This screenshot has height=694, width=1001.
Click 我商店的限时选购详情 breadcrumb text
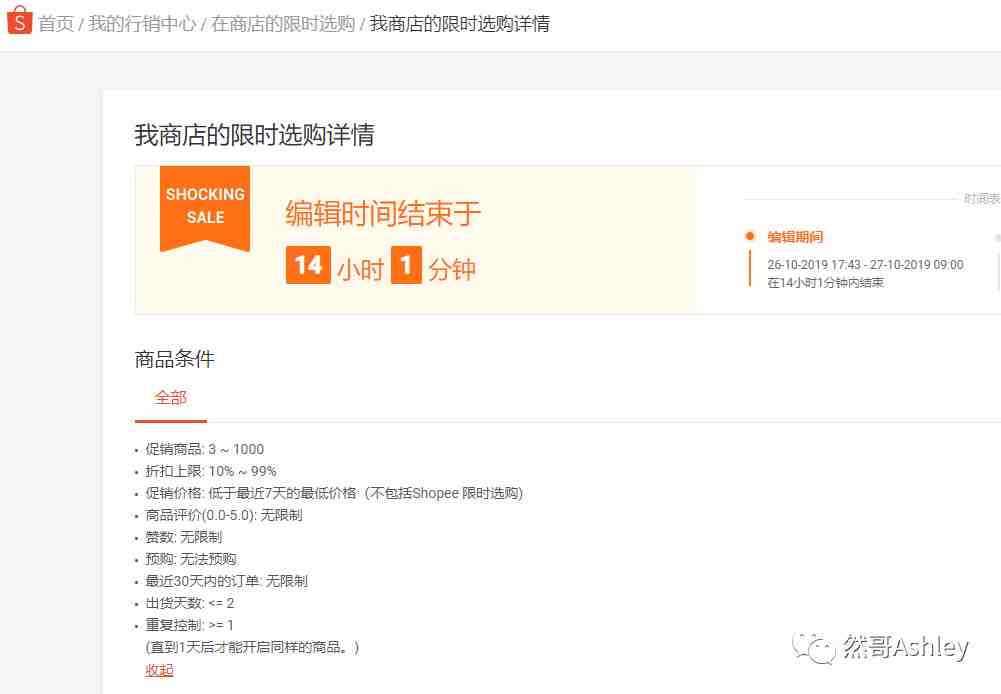(460, 24)
